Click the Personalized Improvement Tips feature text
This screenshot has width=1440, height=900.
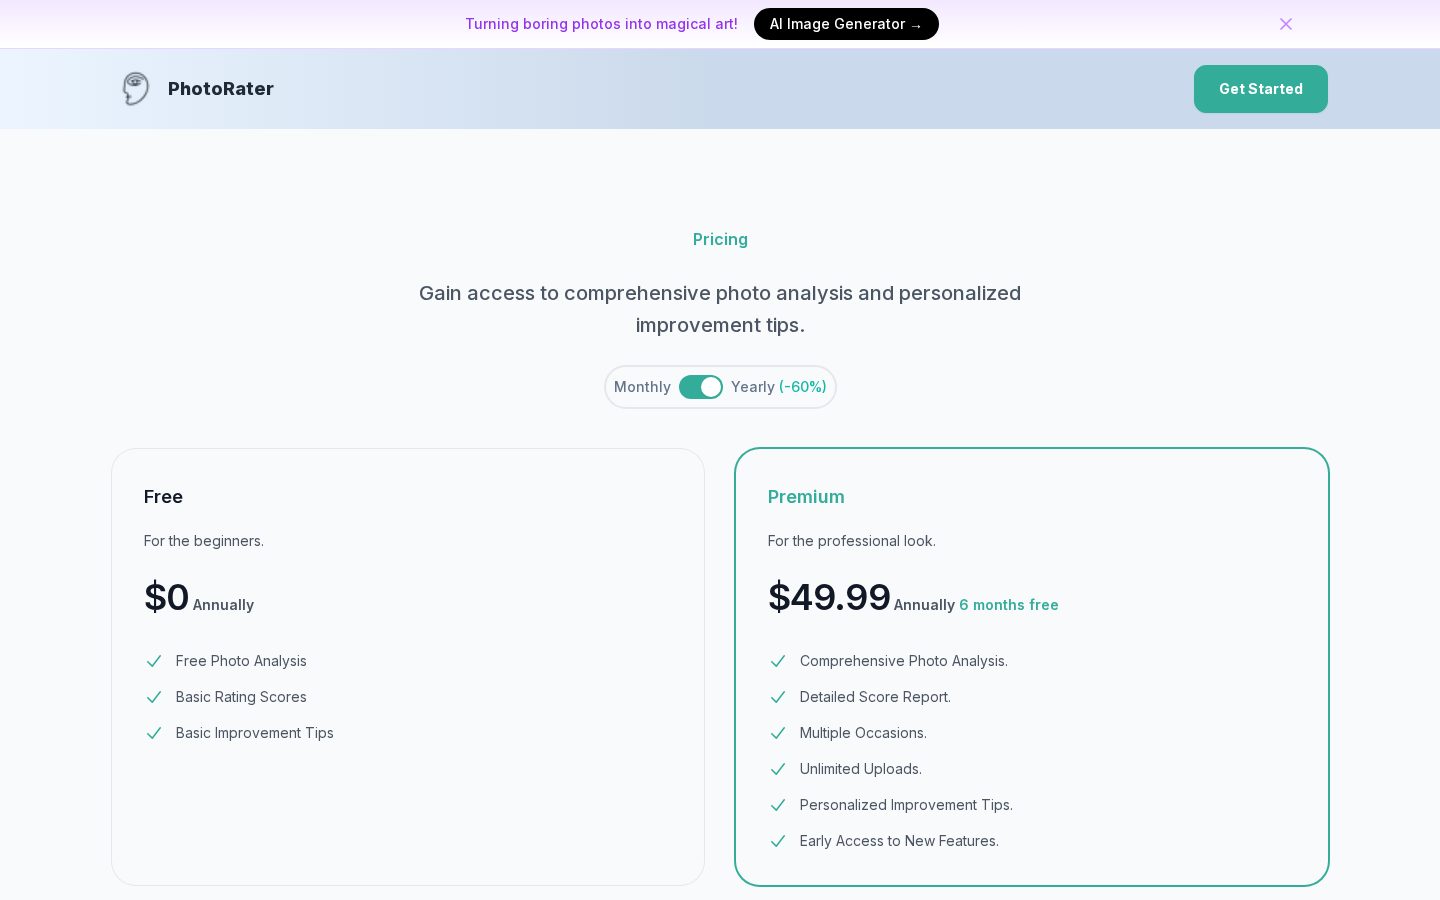(x=906, y=805)
